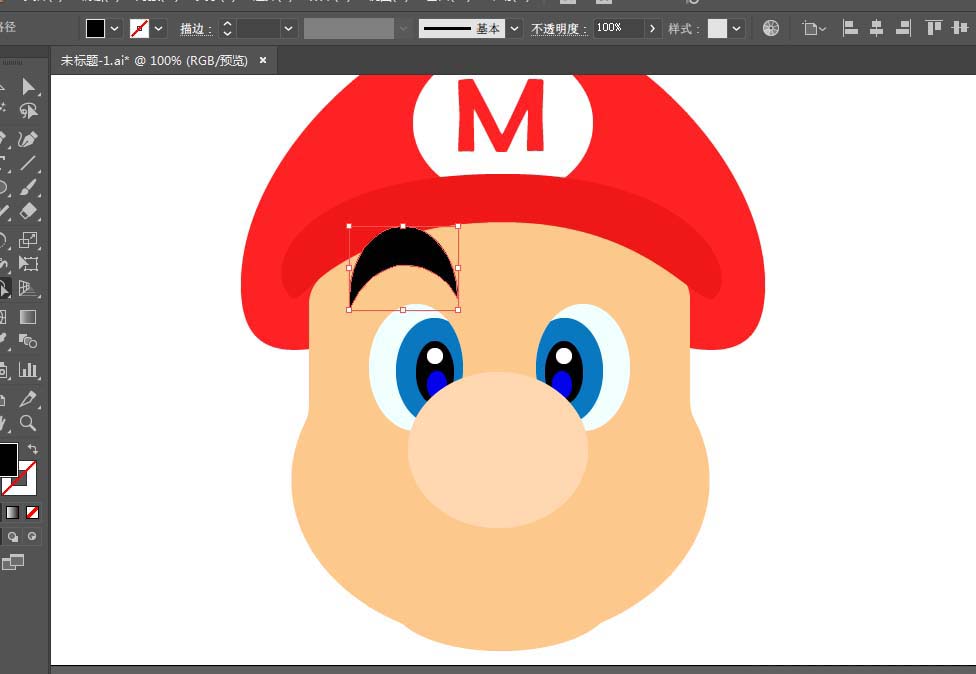The image size is (976, 674).
Task: Click the variable width profile box
Action: pyautogui.click(x=349, y=28)
